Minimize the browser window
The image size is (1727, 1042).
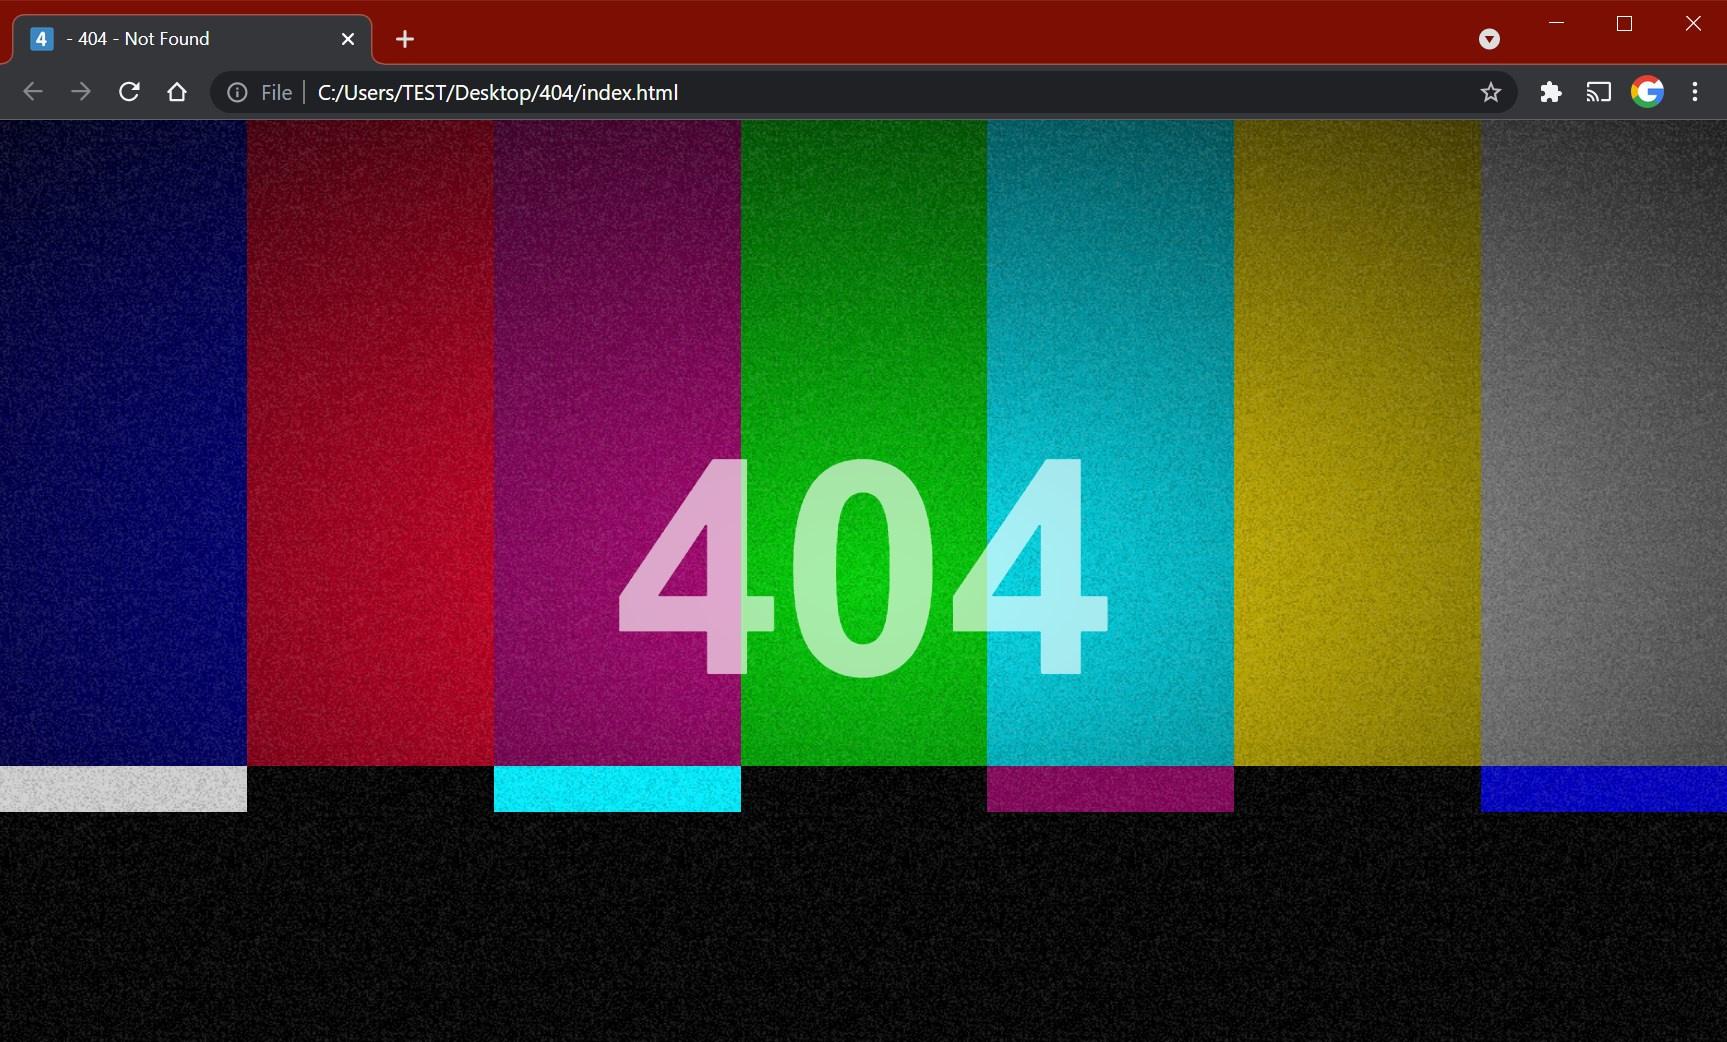tap(1556, 23)
